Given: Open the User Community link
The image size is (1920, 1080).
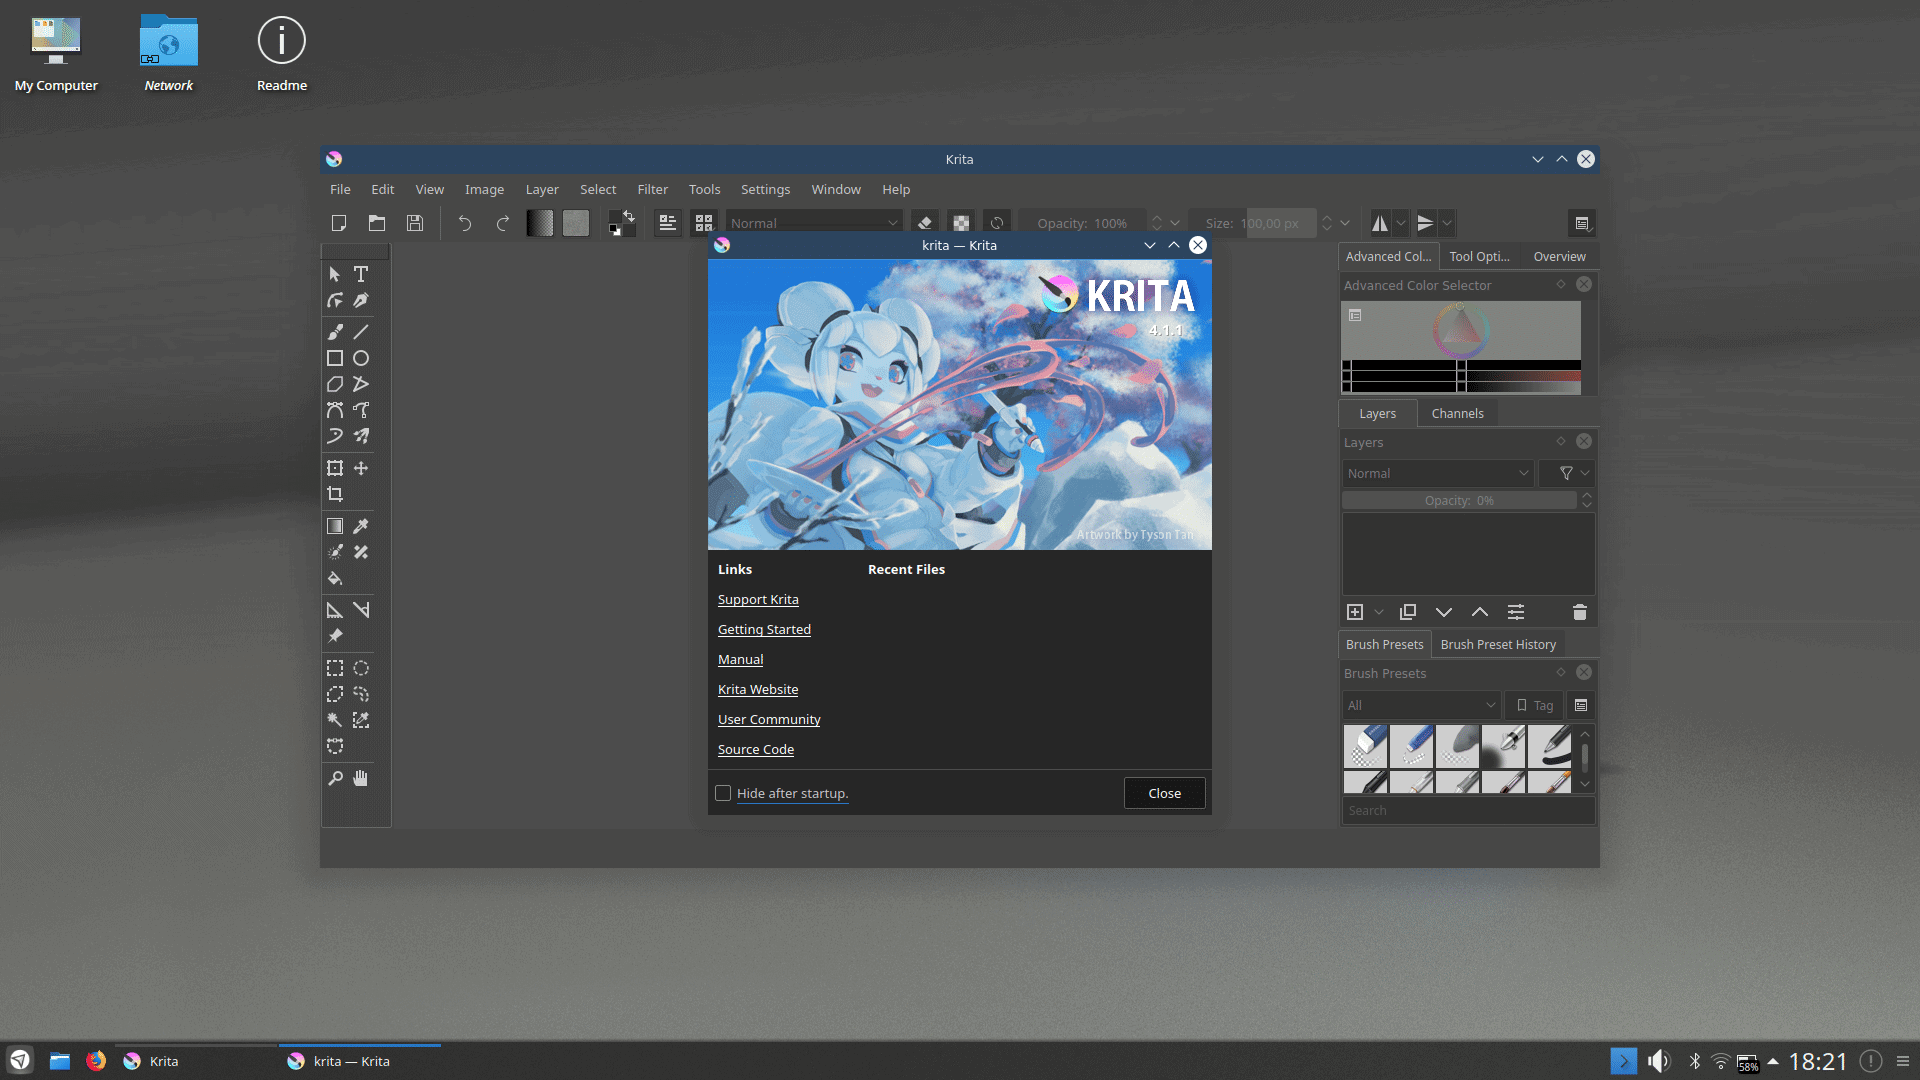Looking at the screenshot, I should pos(769,719).
